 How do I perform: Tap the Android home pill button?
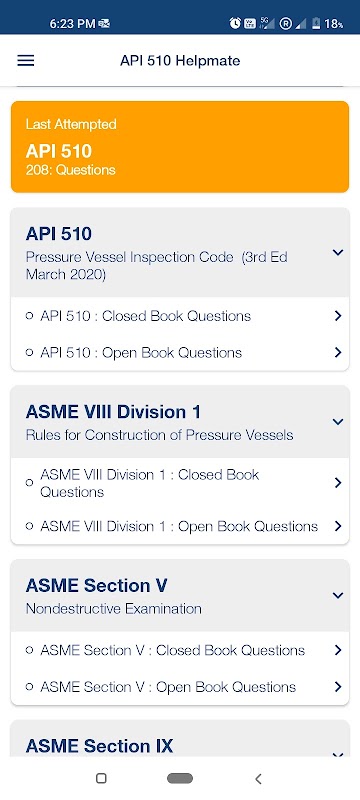[180, 778]
